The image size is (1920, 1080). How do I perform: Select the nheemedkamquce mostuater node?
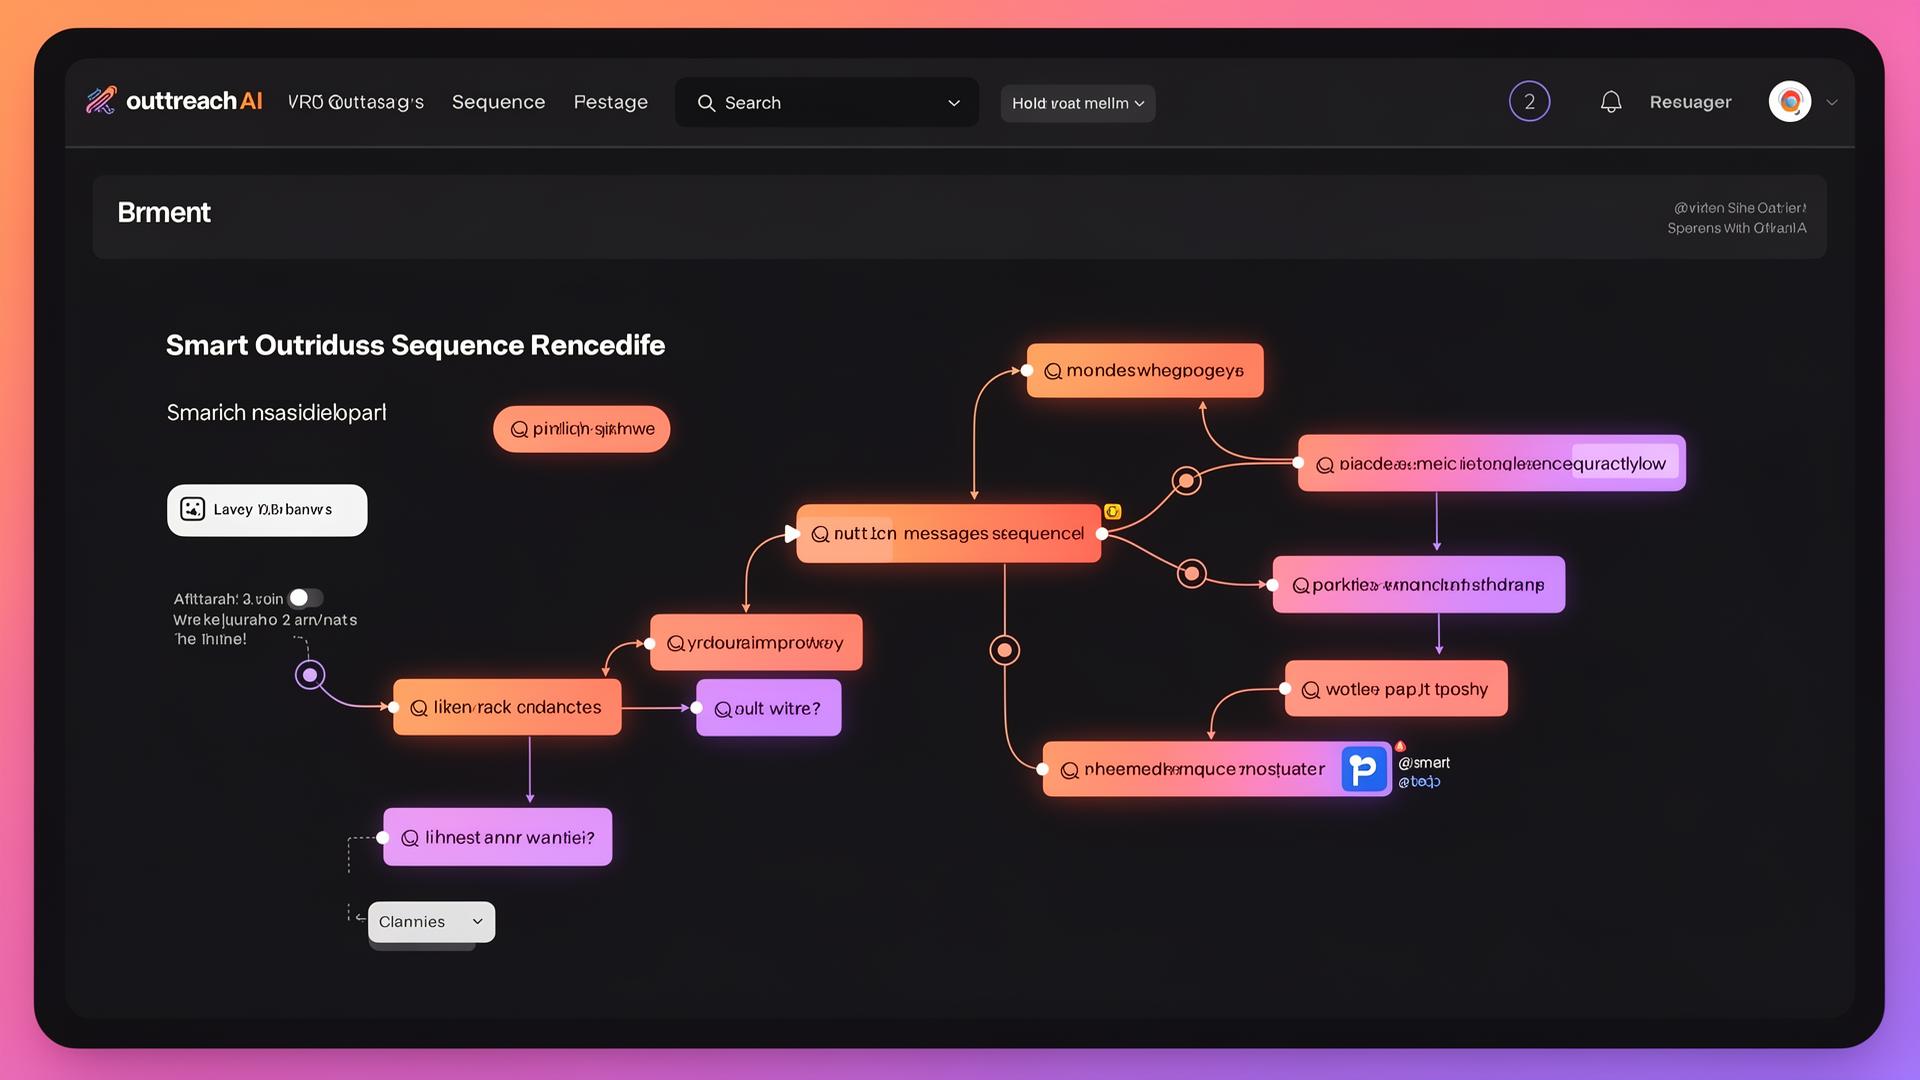pyautogui.click(x=1217, y=769)
